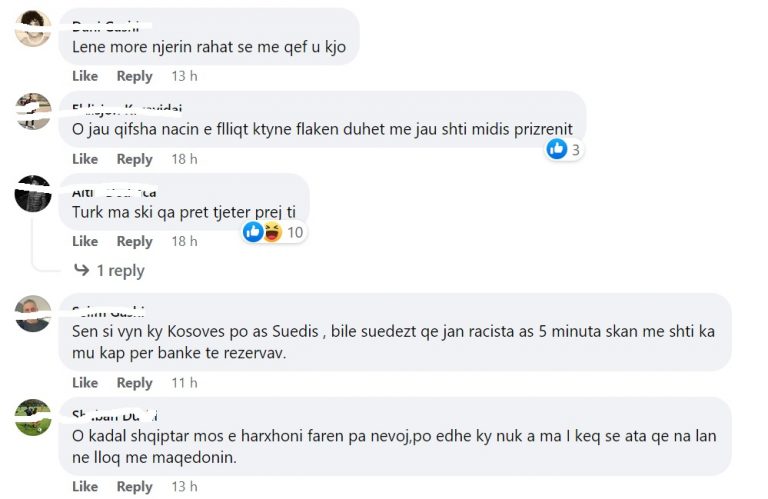Expand the '1 reply' thread
The width and height of the screenshot is (768, 499).
pos(120,270)
